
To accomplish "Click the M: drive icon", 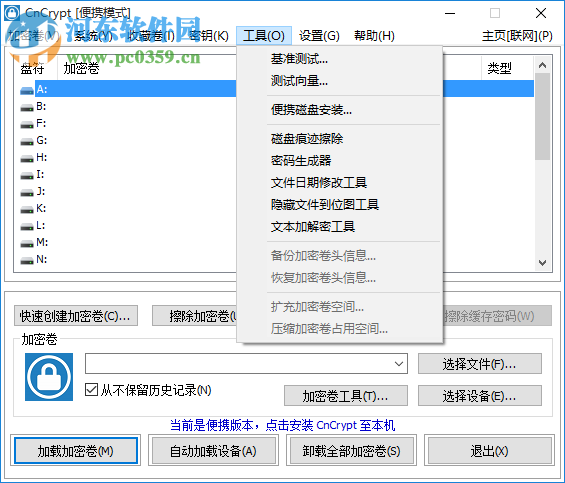I will (27, 243).
